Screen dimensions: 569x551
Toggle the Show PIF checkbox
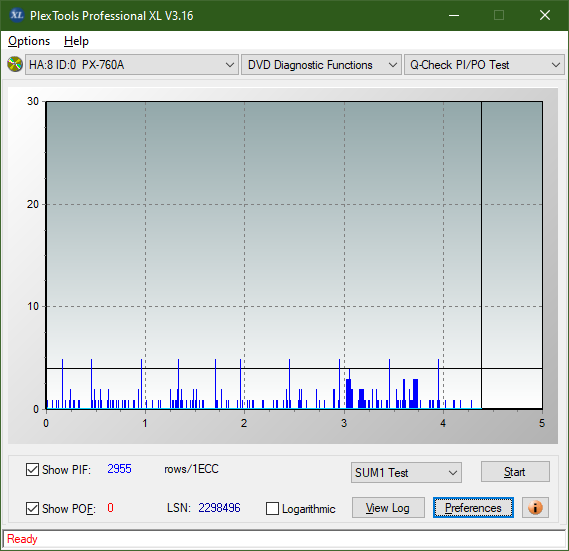(x=32, y=469)
